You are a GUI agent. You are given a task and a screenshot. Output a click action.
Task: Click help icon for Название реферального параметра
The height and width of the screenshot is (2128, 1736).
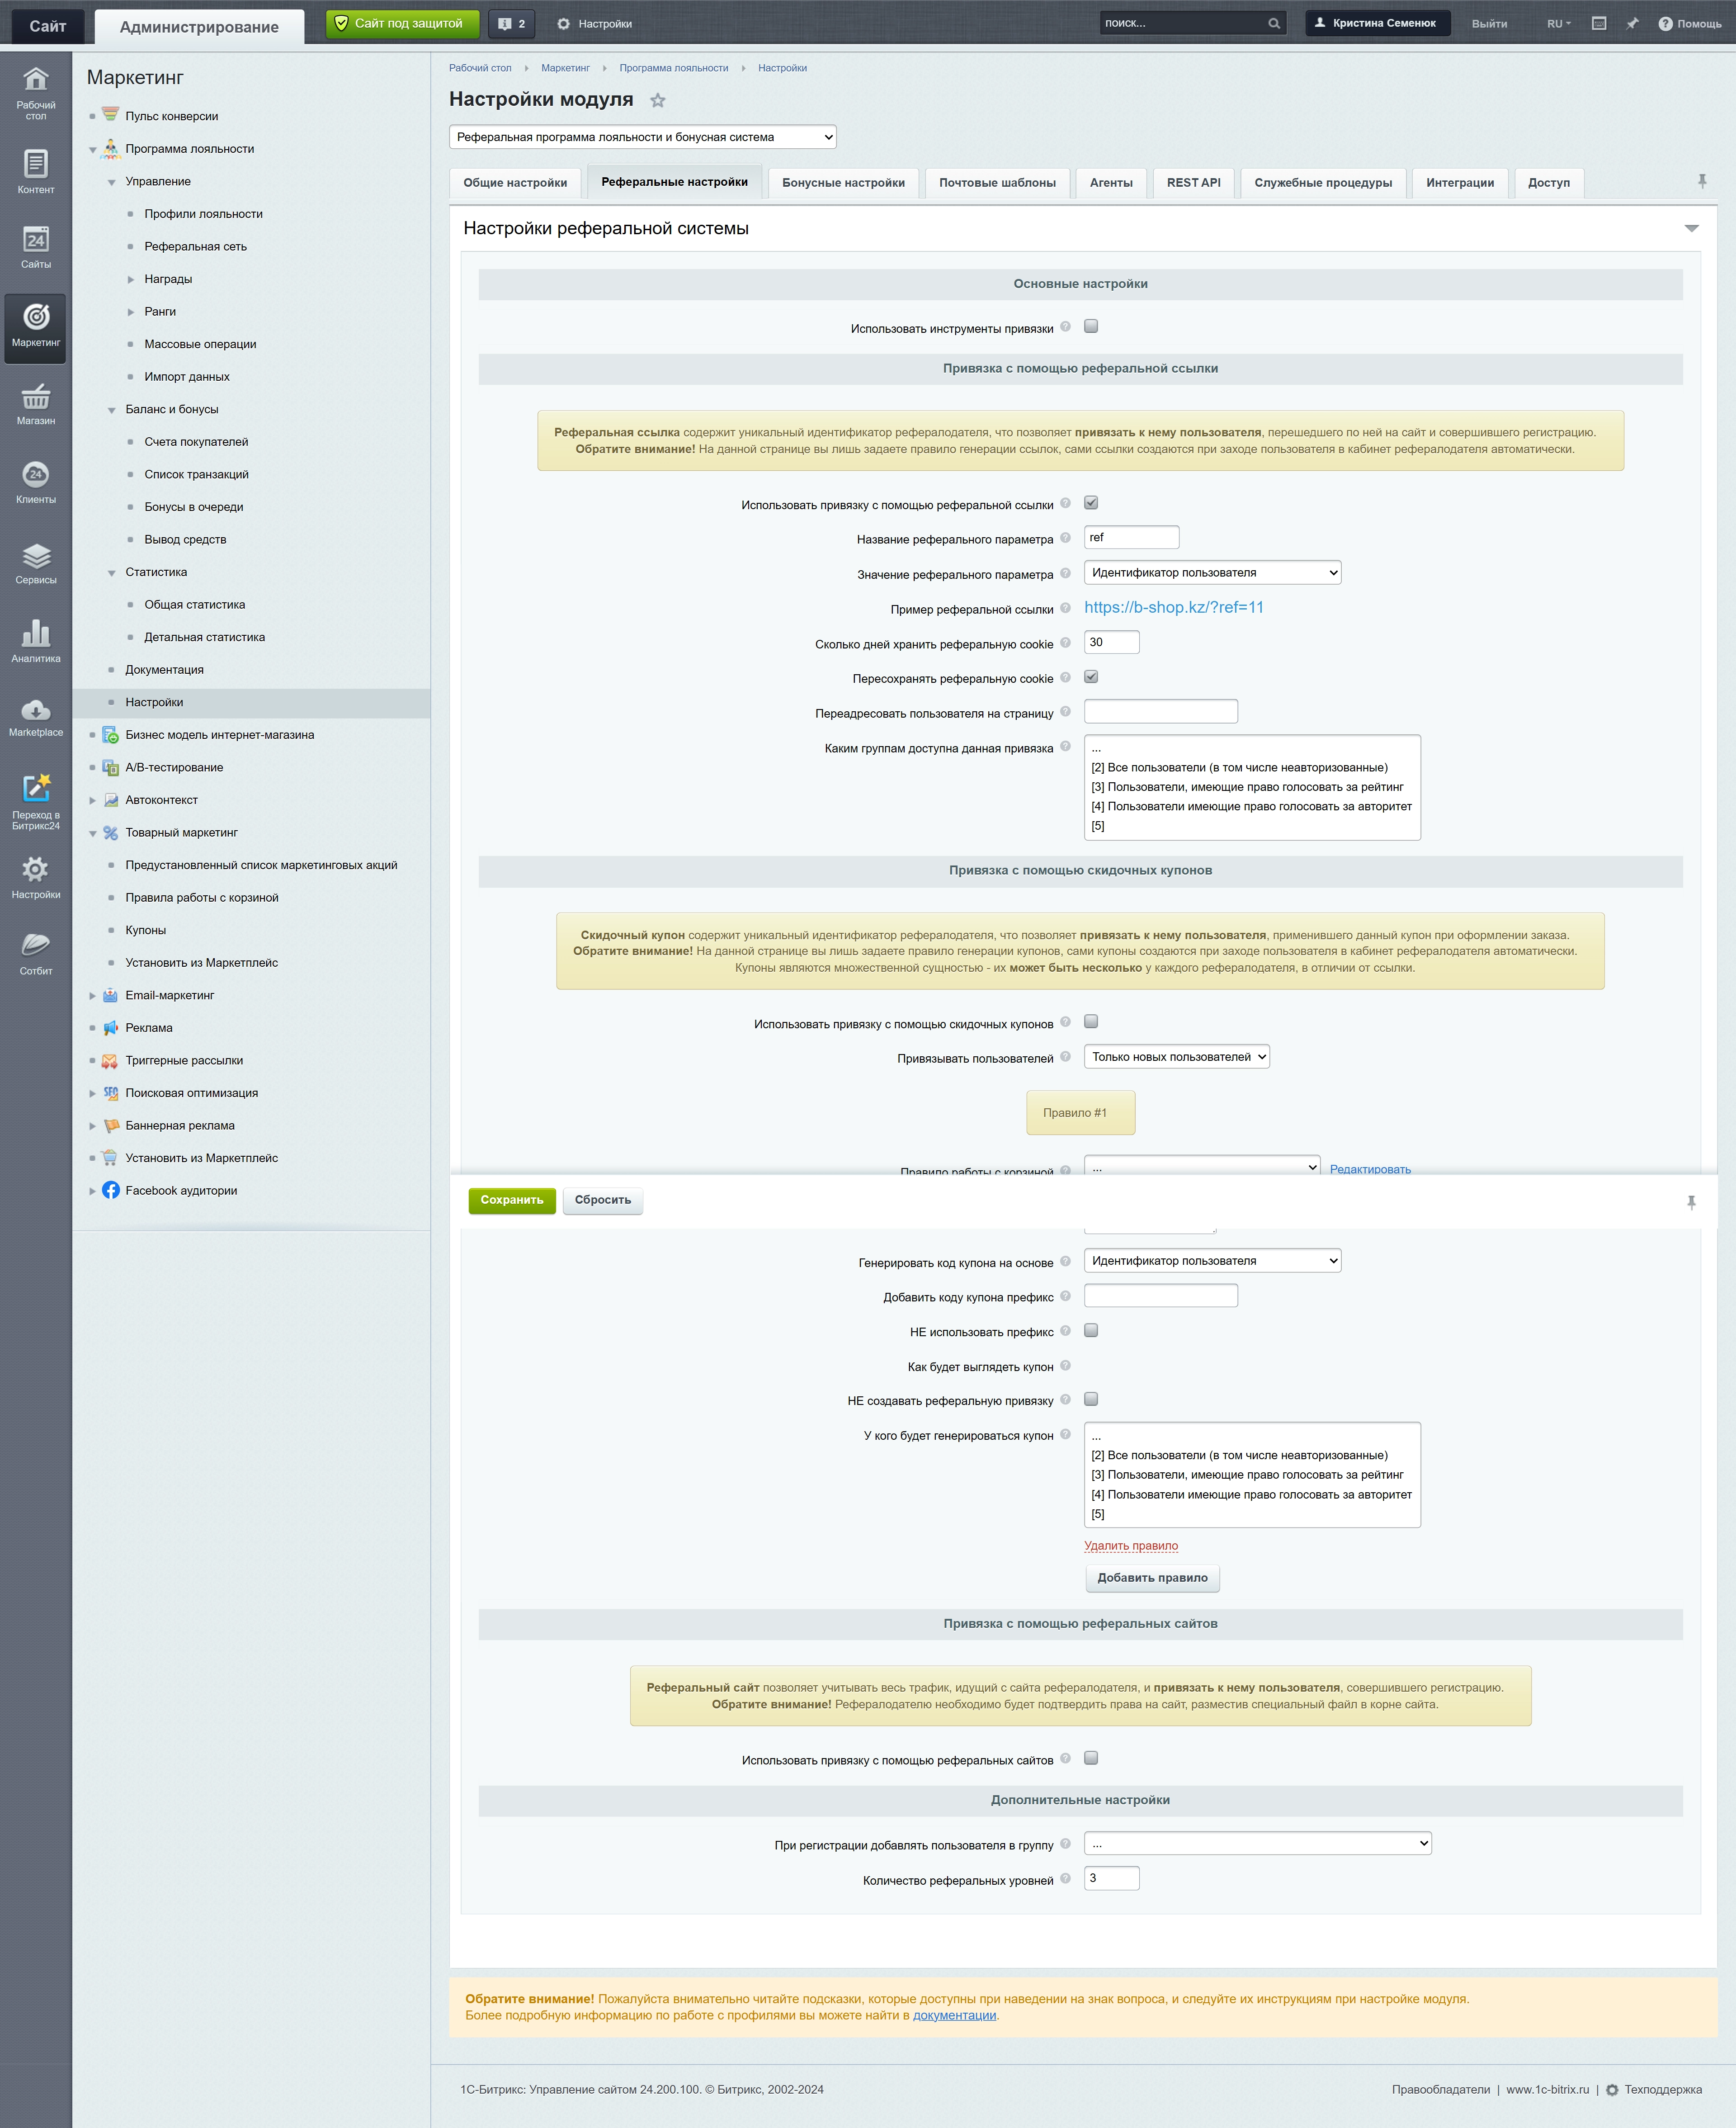1065,538
